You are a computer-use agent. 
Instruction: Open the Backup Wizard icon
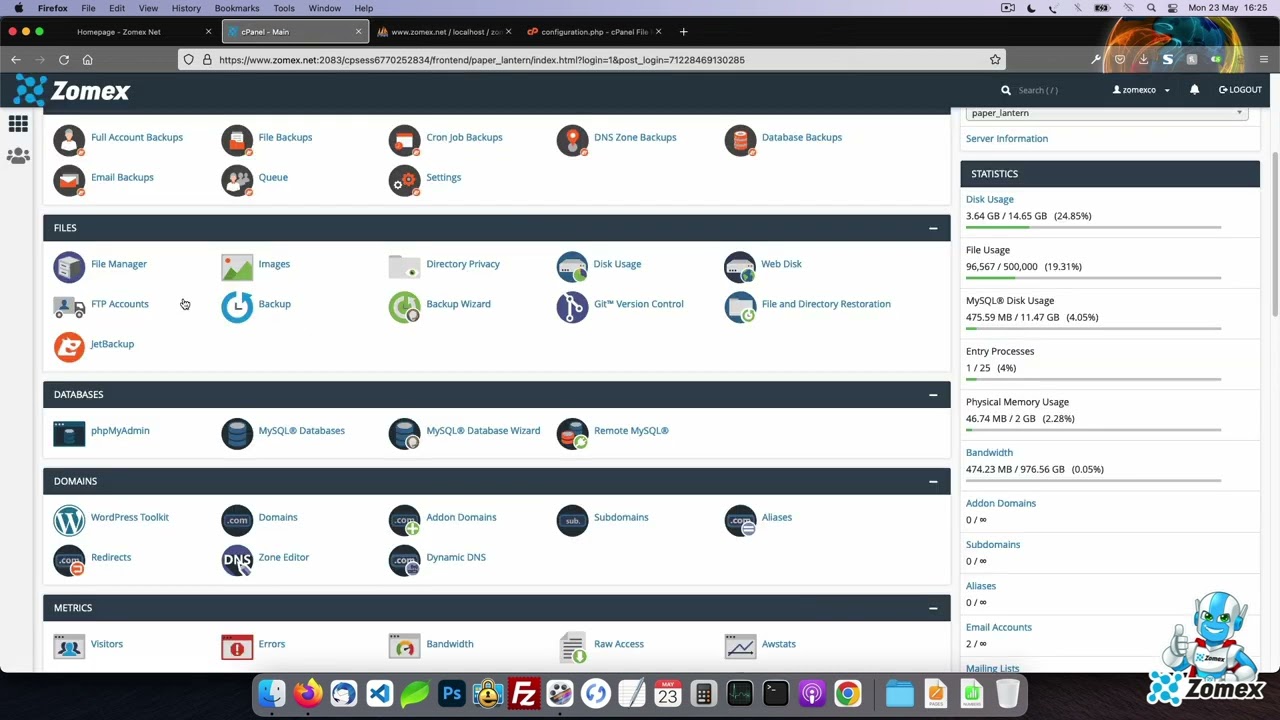(404, 307)
